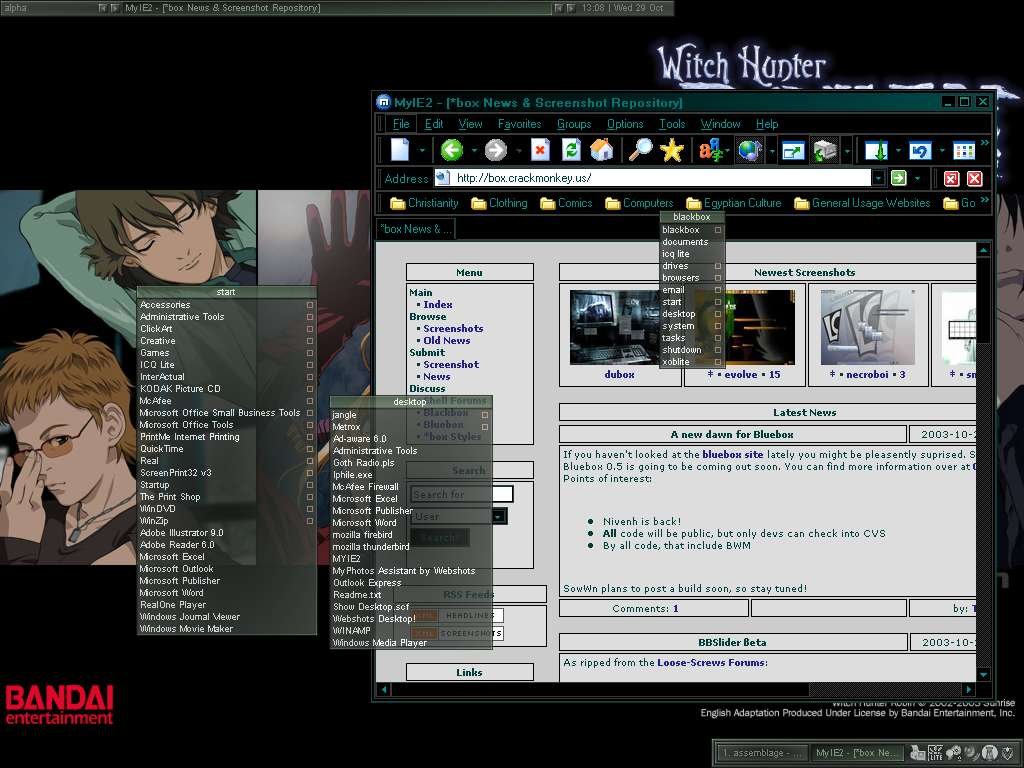
Task: Open the necroboi screenshot thumbnail
Action: tap(867, 327)
